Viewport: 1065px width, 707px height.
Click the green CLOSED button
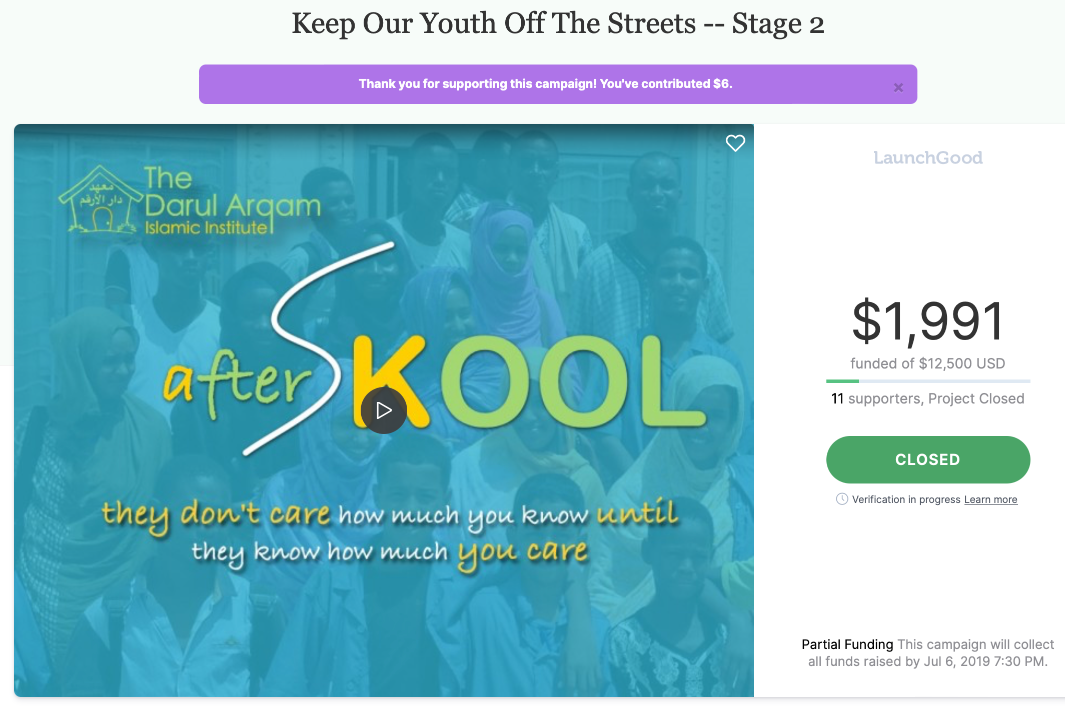928,459
